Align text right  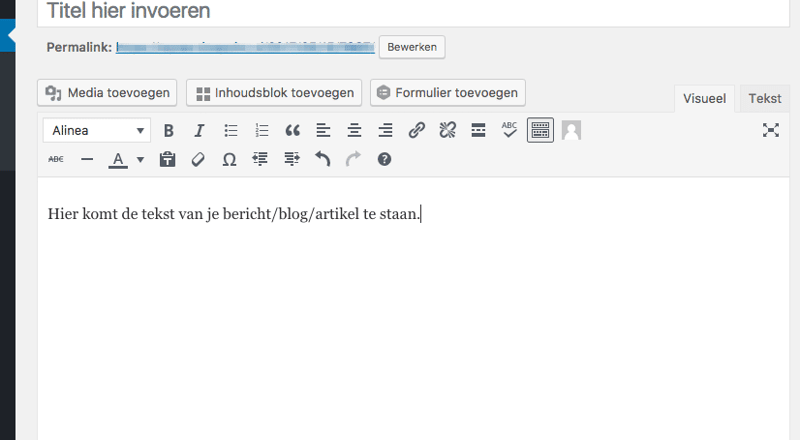pos(386,131)
